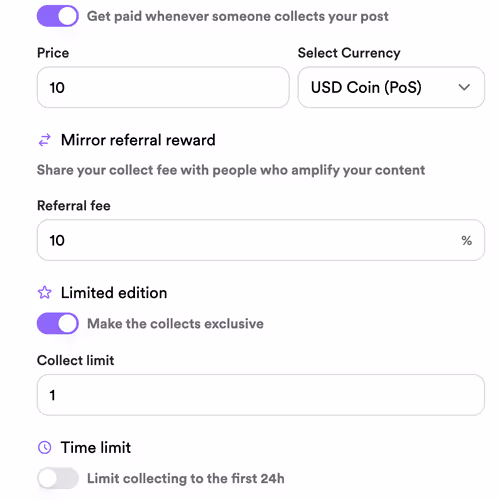Click the 'Get paid whenever someone collects' label

pyautogui.click(x=238, y=16)
